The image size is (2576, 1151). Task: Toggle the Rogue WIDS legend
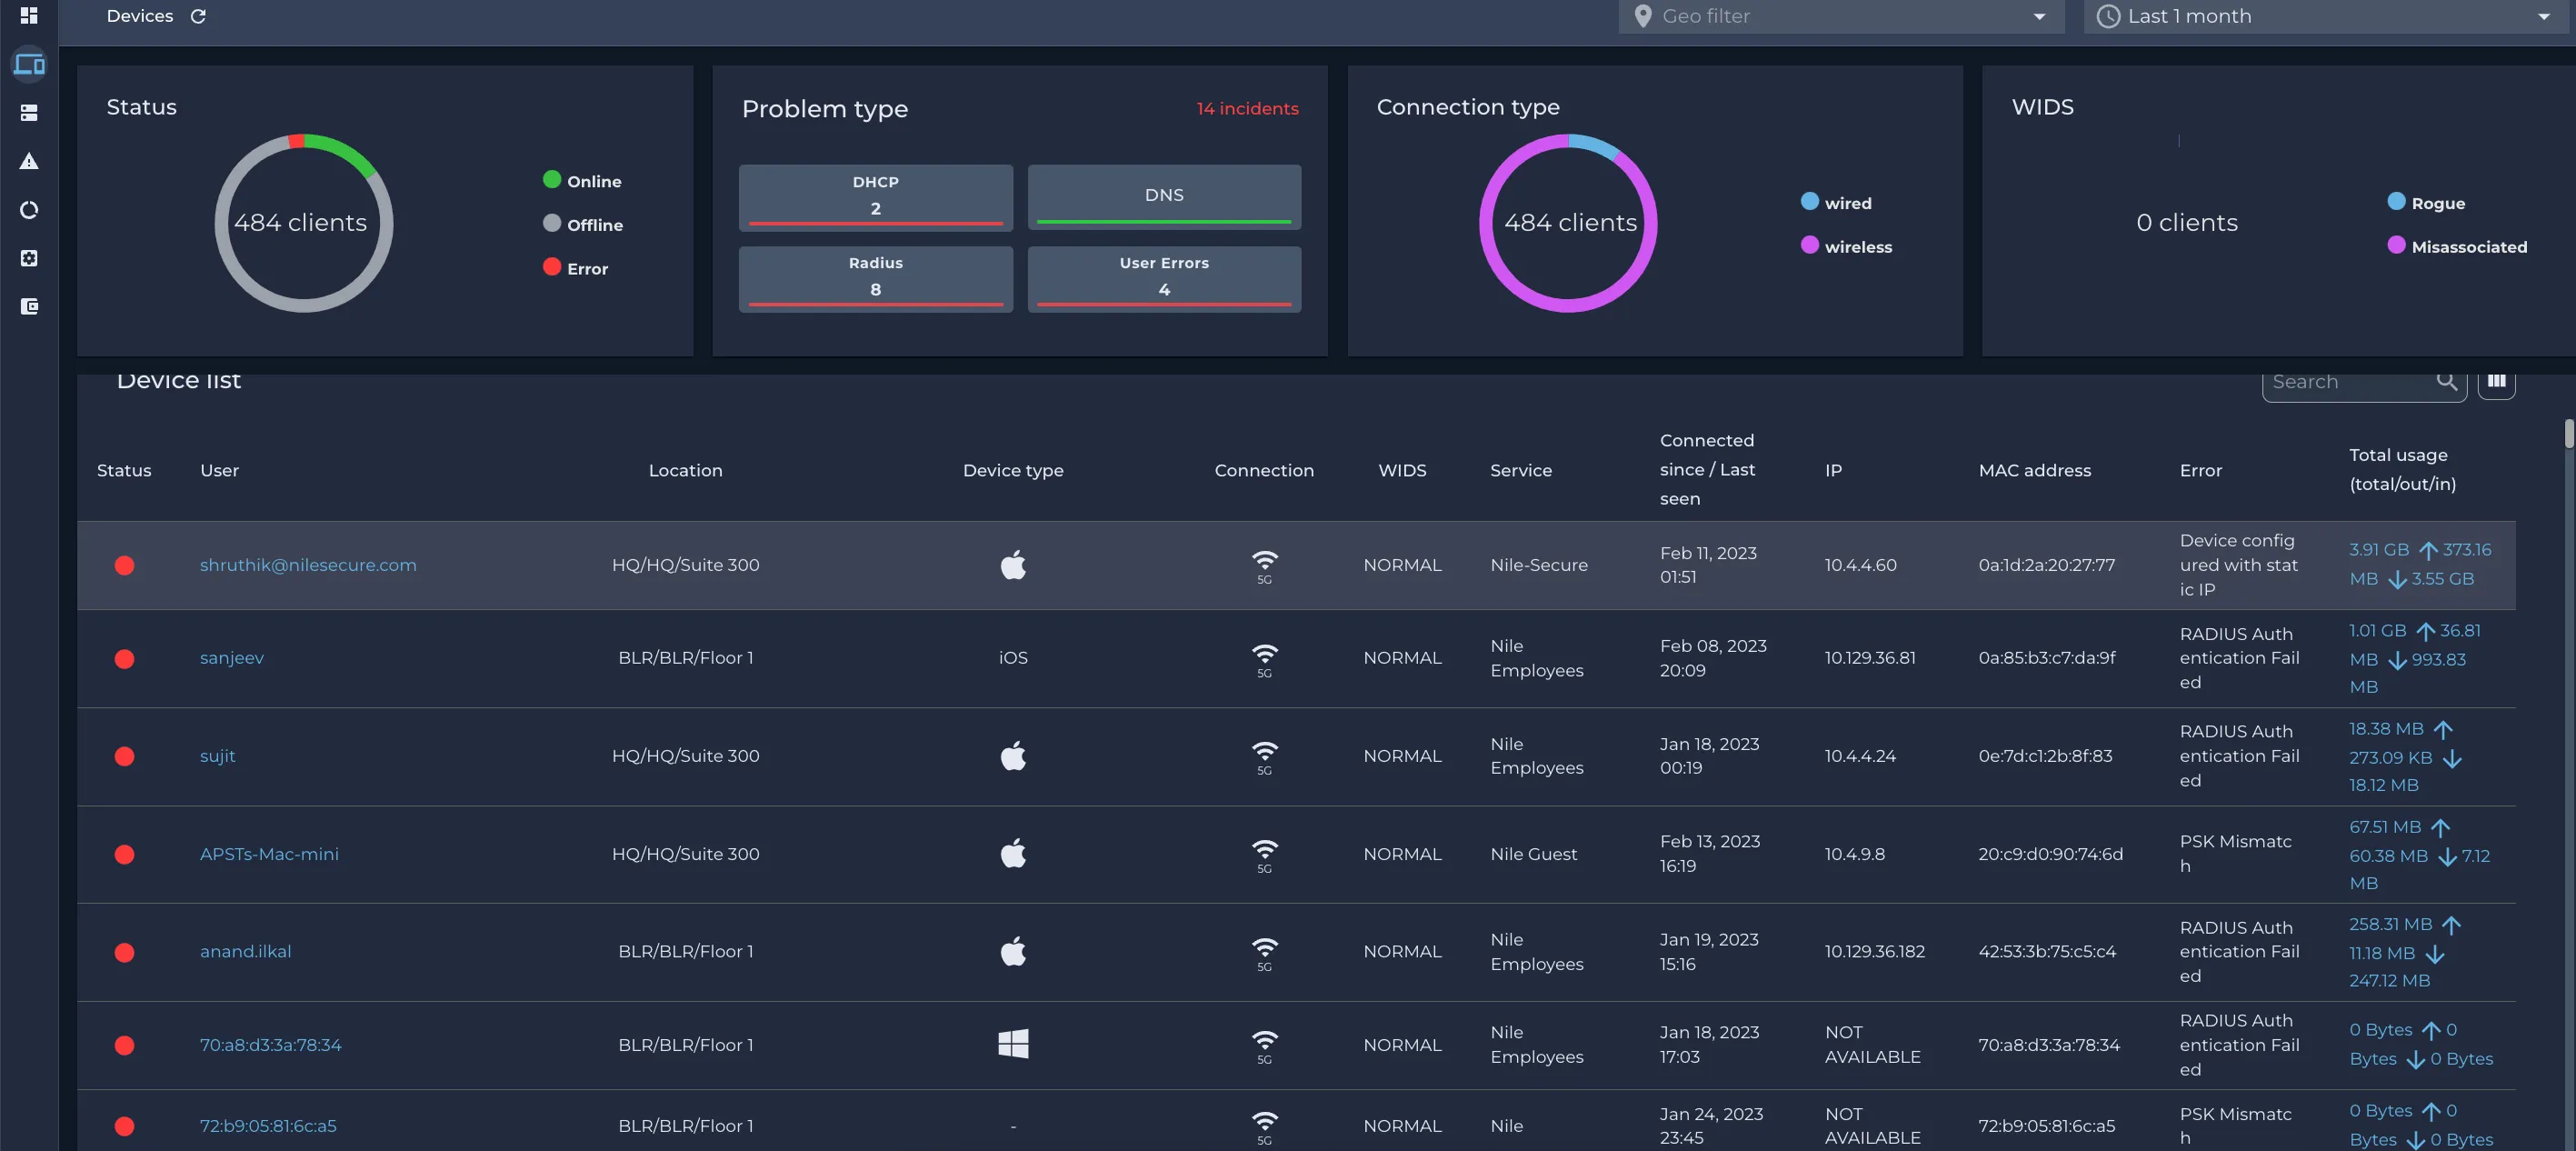coord(2426,203)
